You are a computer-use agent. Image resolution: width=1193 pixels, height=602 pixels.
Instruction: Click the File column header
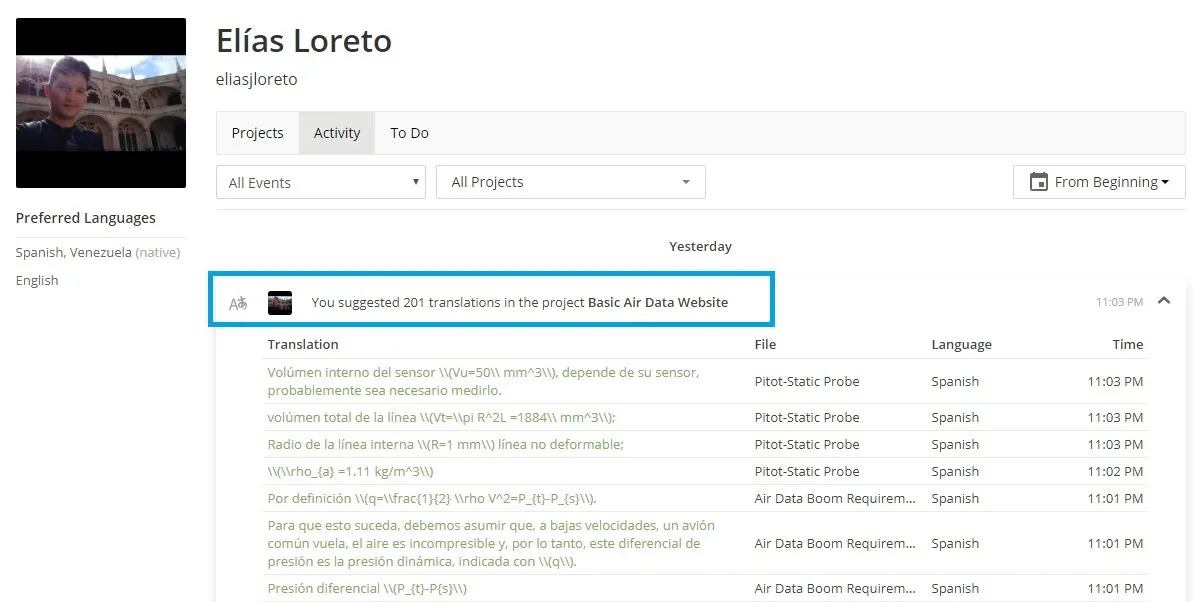coord(765,345)
